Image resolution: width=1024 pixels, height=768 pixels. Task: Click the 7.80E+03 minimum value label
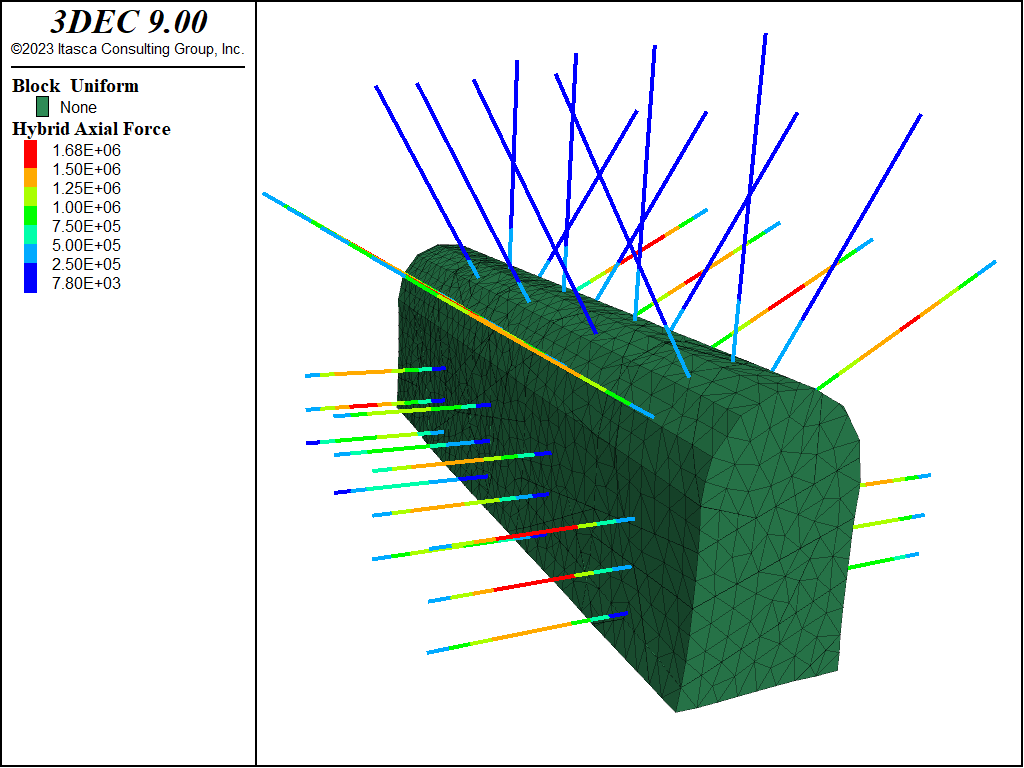pyautogui.click(x=86, y=283)
